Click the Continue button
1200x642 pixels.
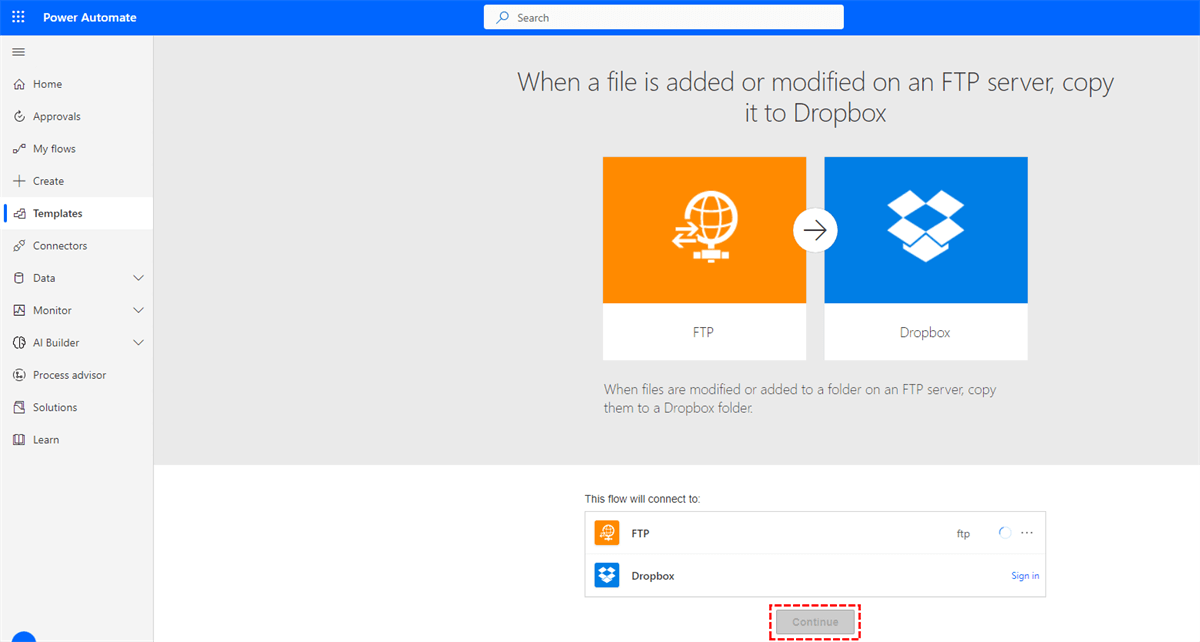click(x=815, y=622)
